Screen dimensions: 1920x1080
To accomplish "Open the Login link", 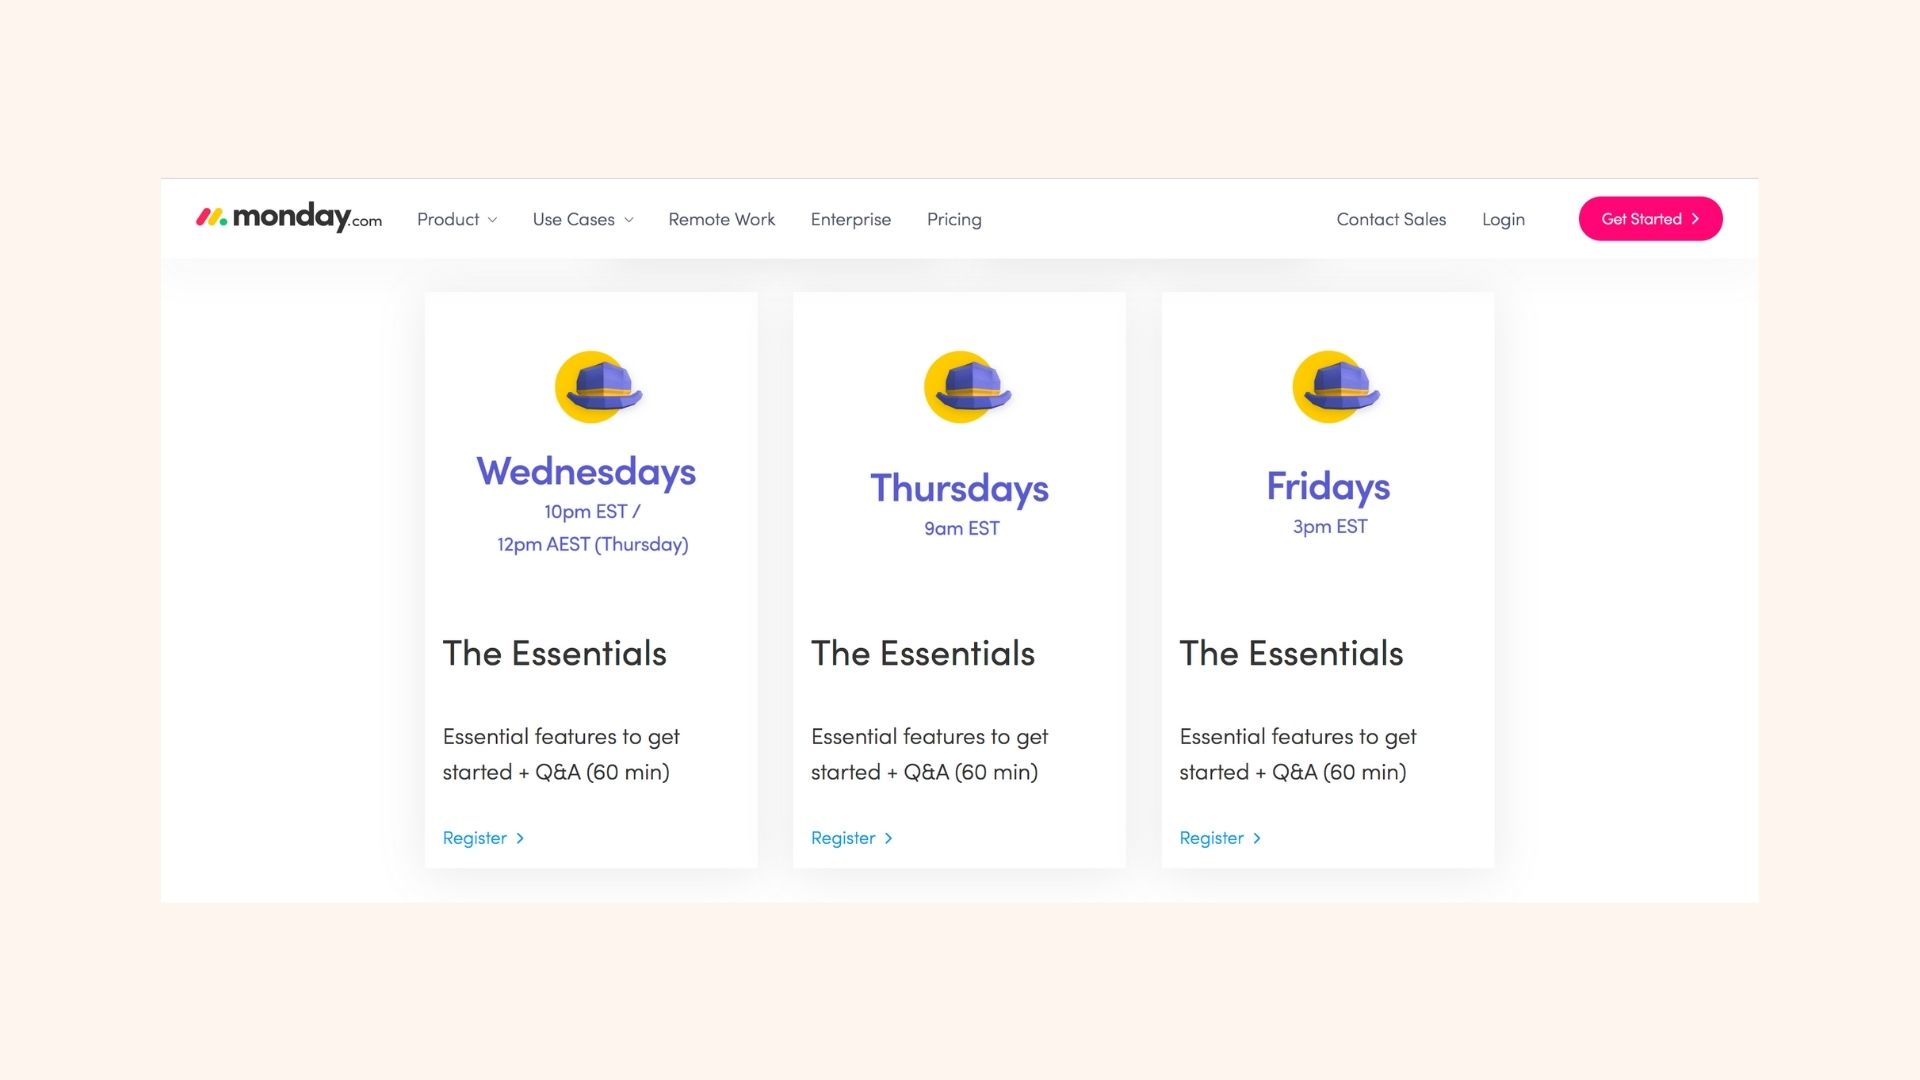I will click(1503, 219).
